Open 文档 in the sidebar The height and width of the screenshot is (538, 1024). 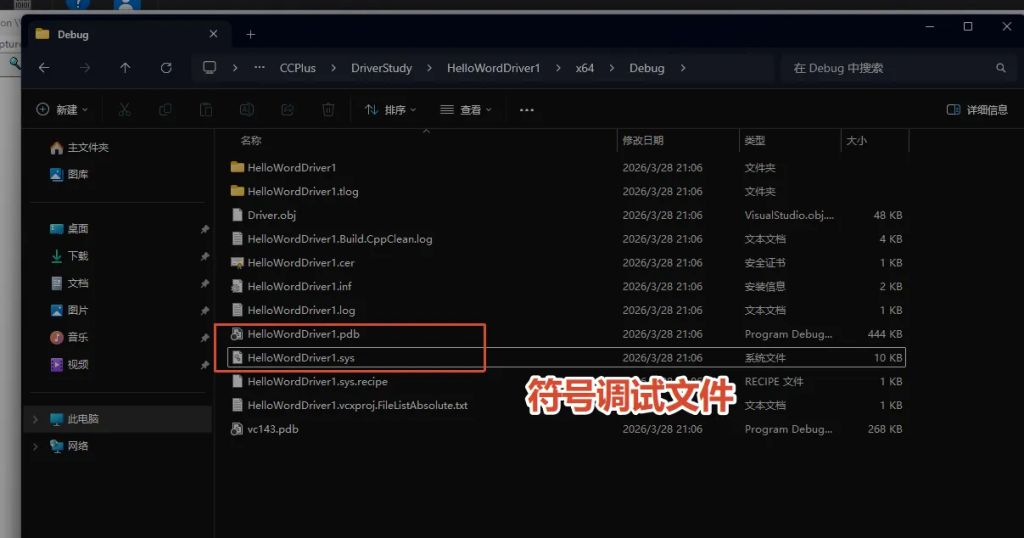(69, 283)
